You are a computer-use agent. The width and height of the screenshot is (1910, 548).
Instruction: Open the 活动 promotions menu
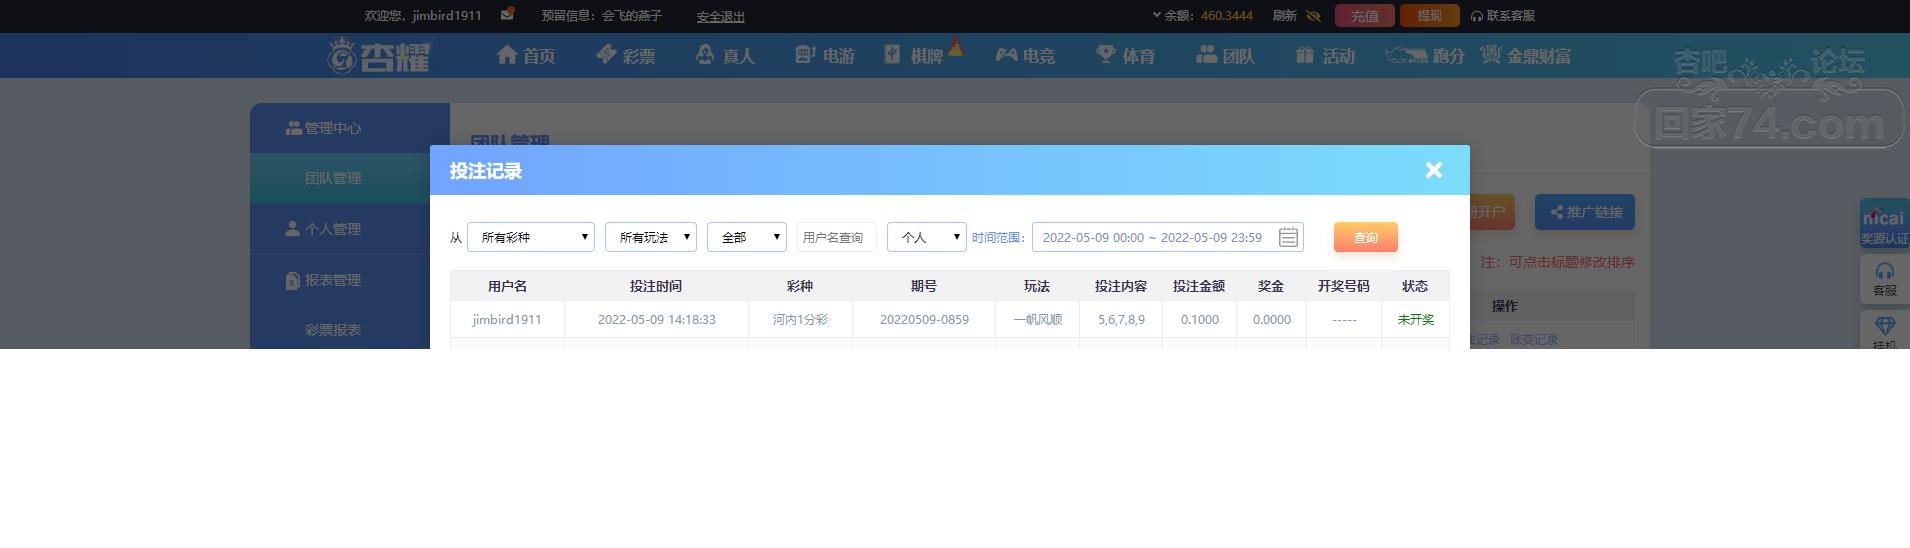[x=1325, y=55]
